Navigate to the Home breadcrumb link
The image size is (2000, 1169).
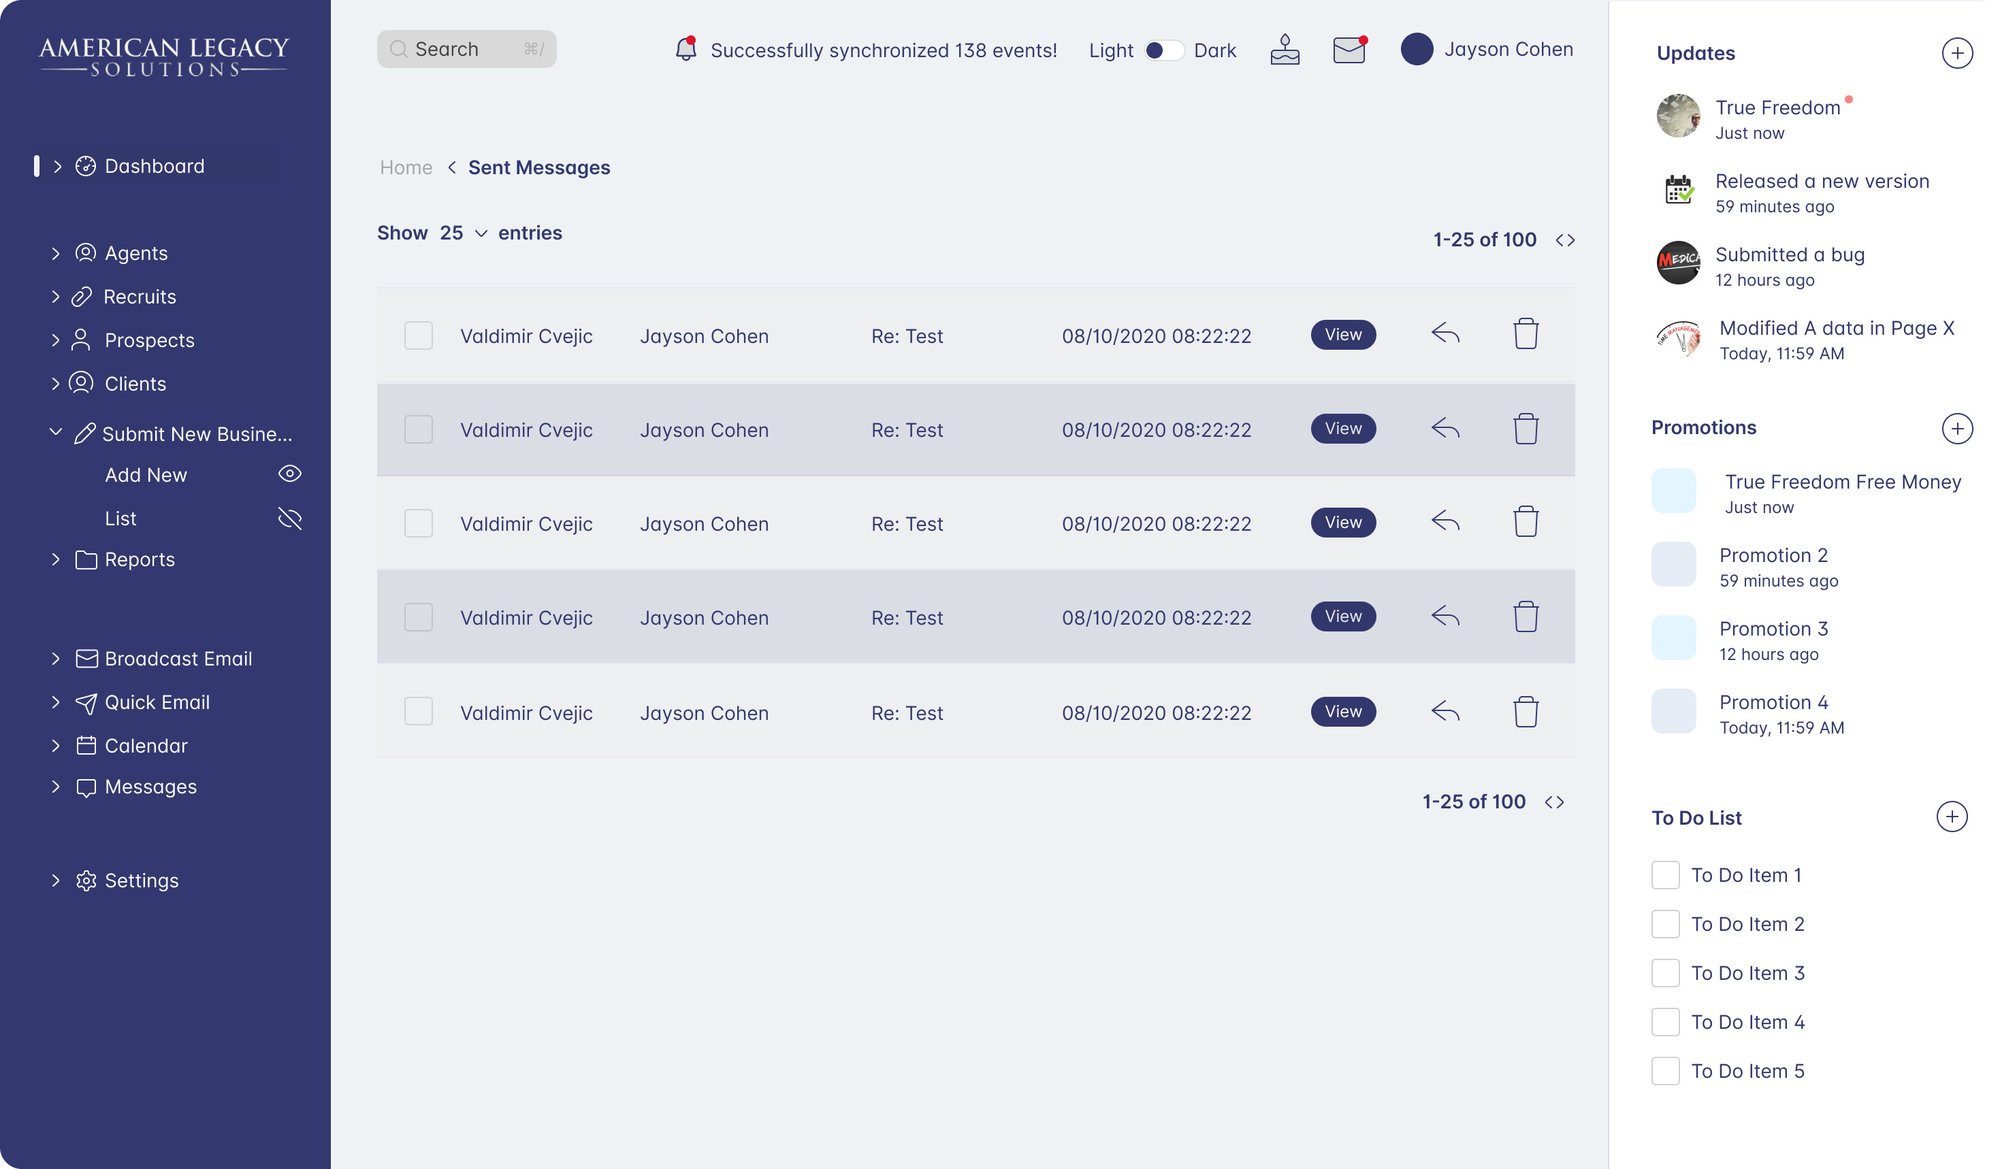[x=406, y=167]
